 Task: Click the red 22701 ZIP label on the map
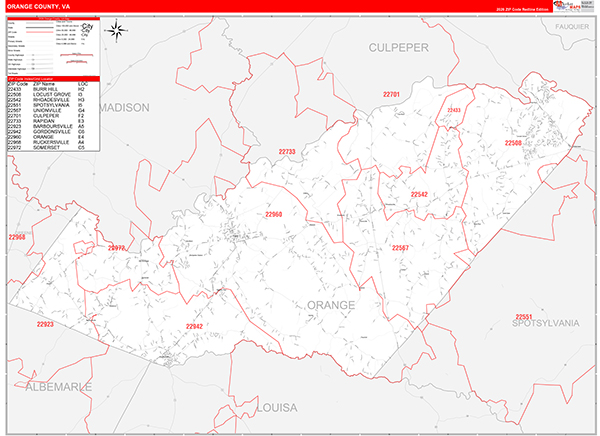[x=391, y=94]
